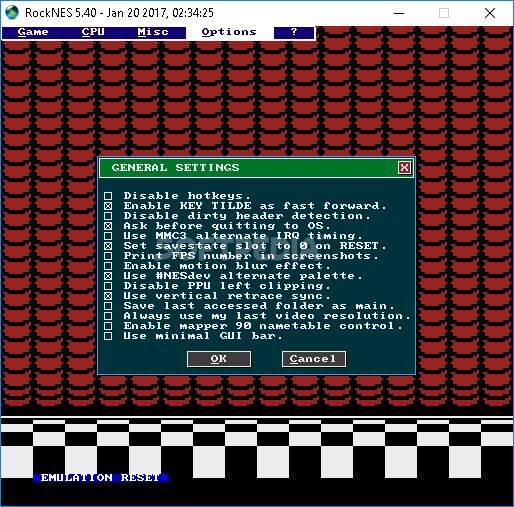Untick Enable KEY TILDE as fast forward

[108, 206]
